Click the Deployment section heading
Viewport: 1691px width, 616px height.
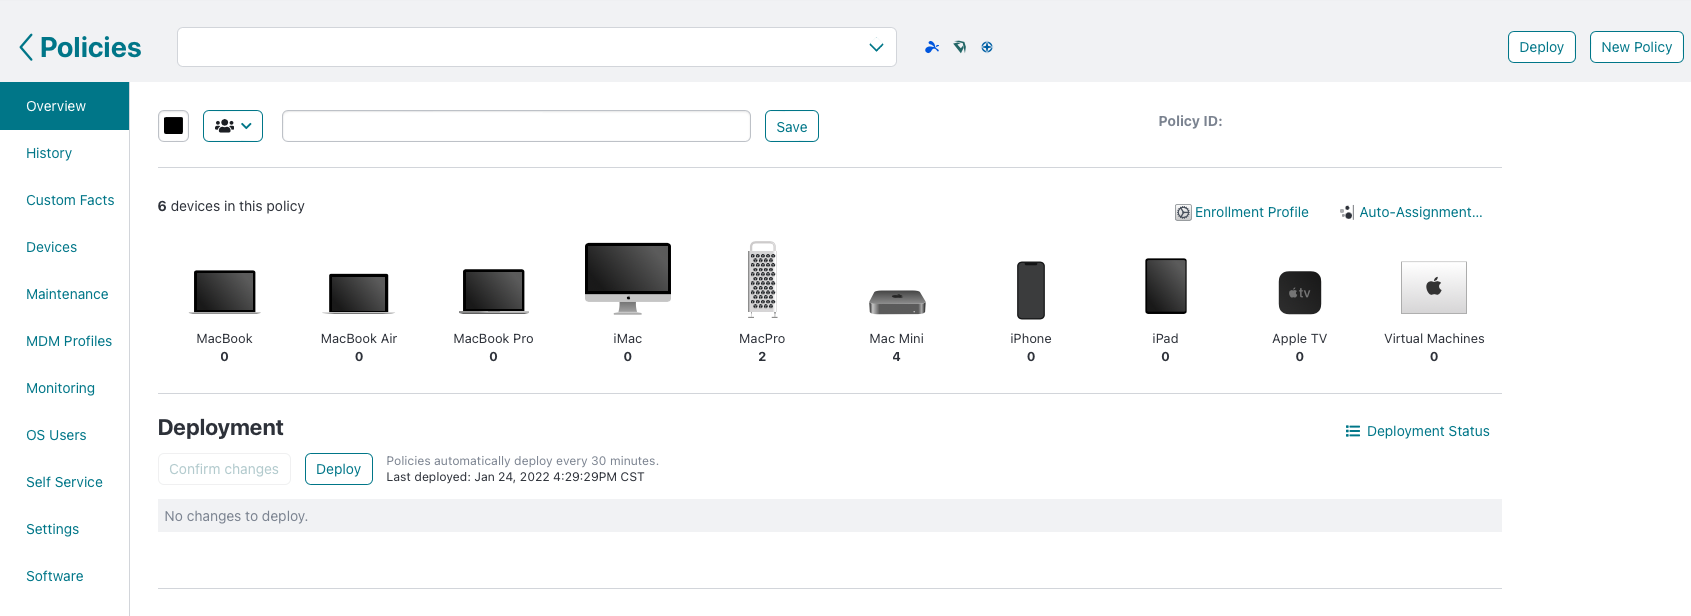pos(221,427)
